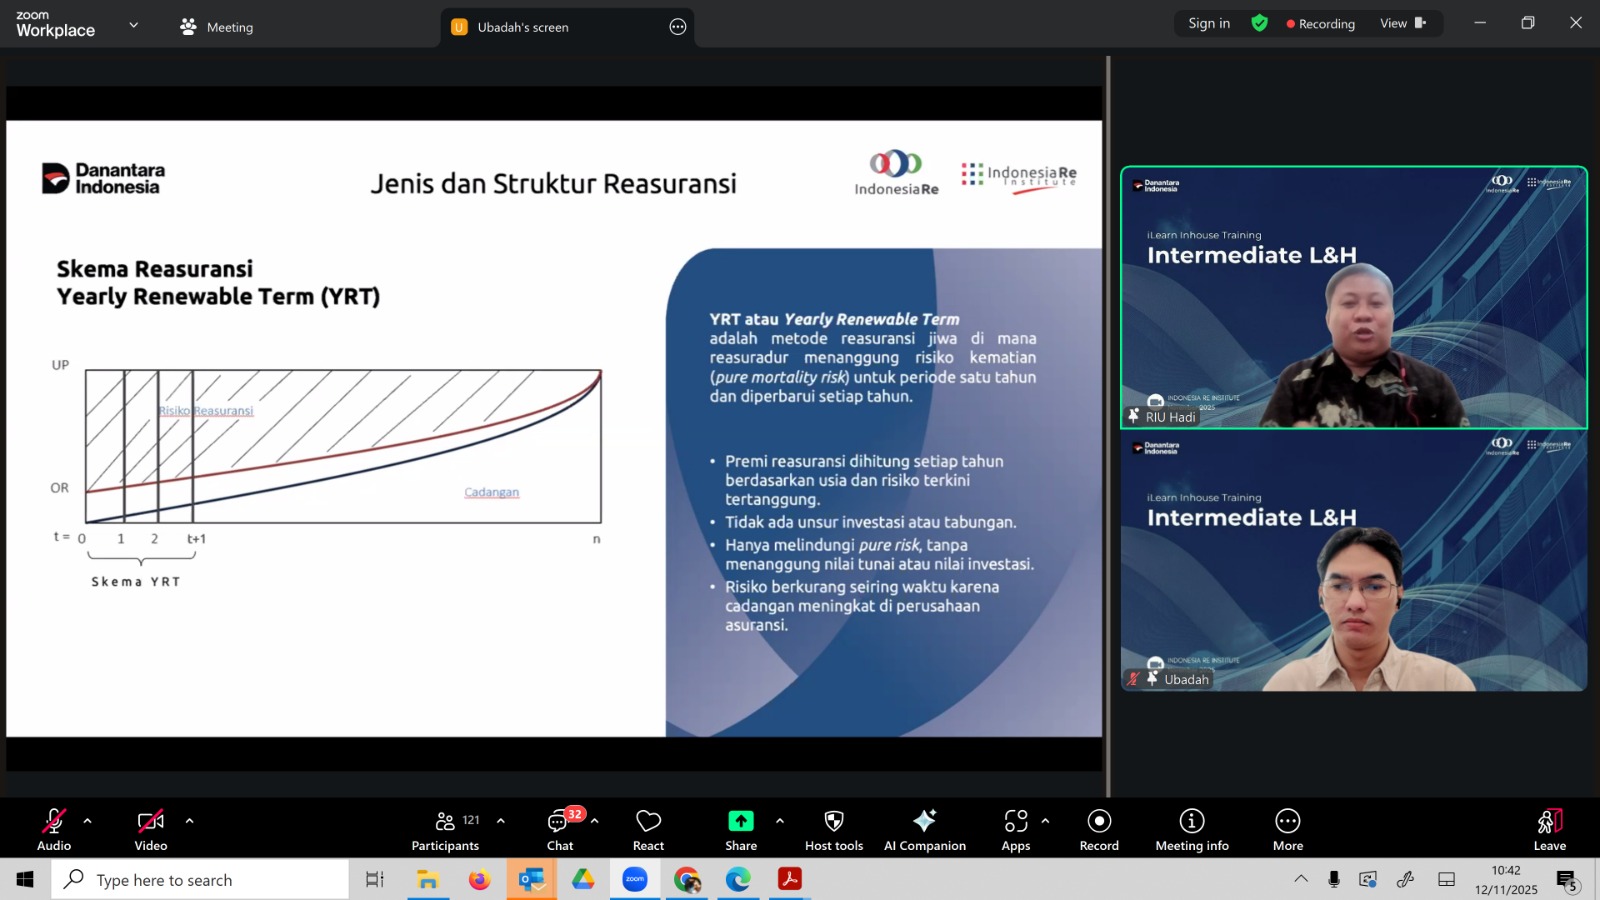Turn on the Video camera
This screenshot has height=900, width=1600.
tap(151, 829)
